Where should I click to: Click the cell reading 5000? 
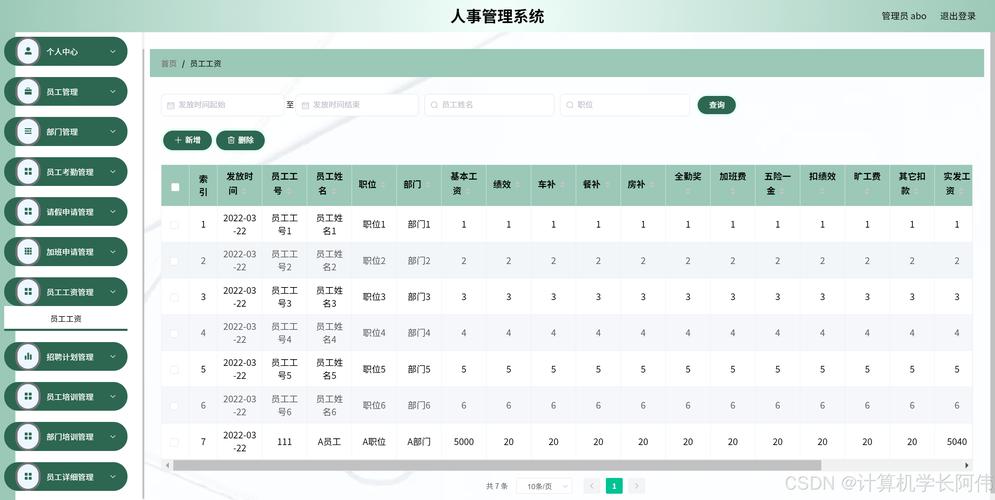(464, 442)
